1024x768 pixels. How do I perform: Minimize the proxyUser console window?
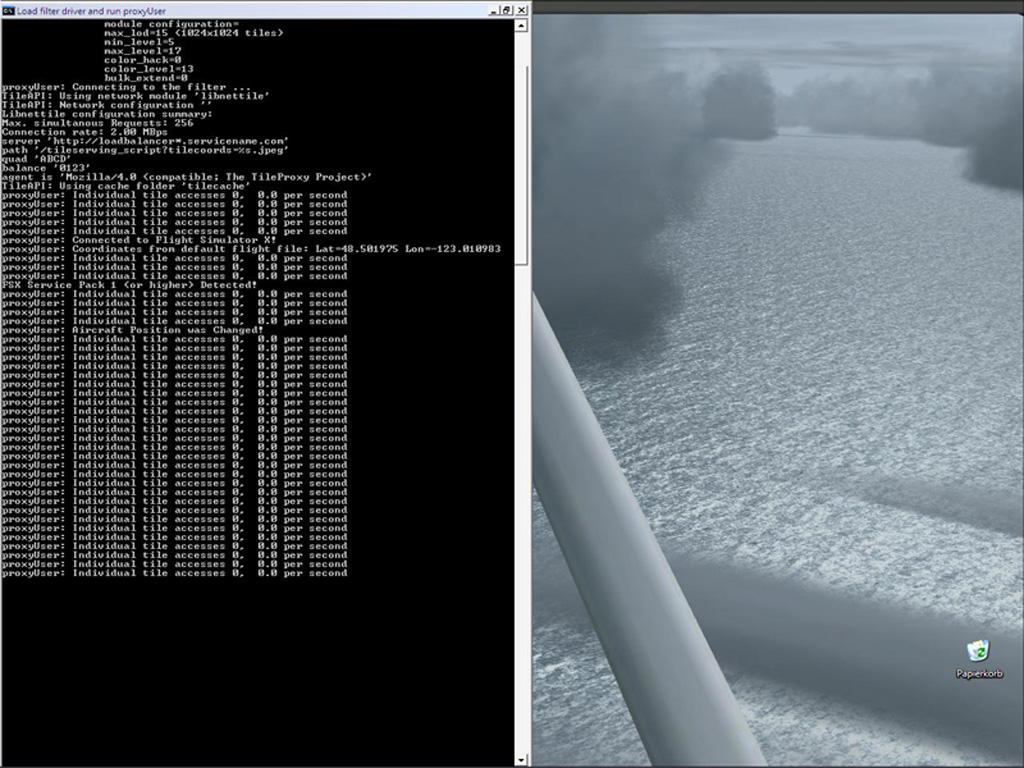coord(494,10)
